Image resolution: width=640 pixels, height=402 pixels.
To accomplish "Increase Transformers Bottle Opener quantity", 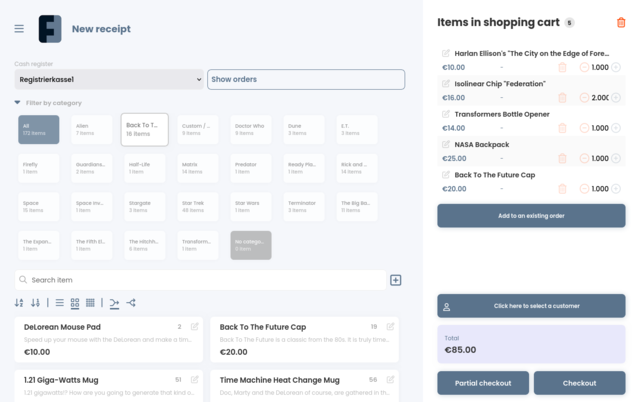I will tap(616, 128).
